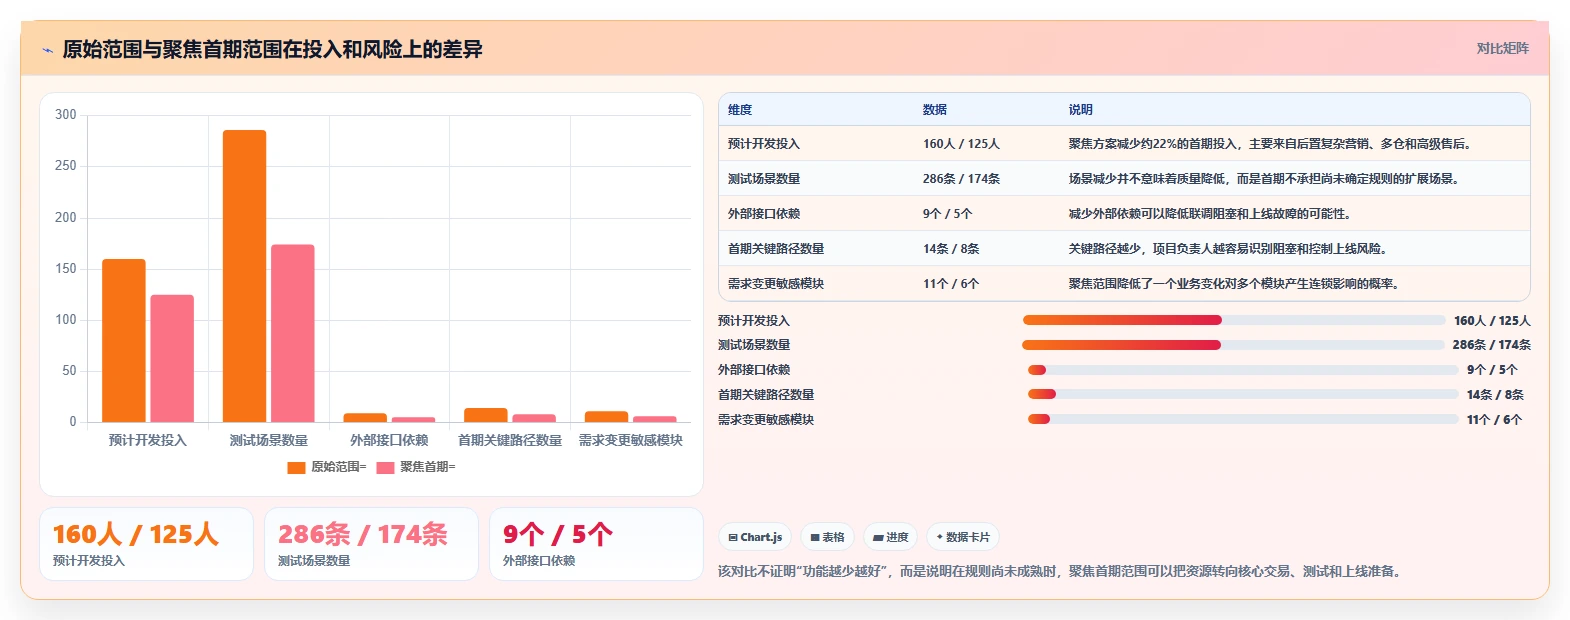1570x620 pixels.
Task: Click the 预计开发投入 progress bar
Action: tap(1234, 320)
